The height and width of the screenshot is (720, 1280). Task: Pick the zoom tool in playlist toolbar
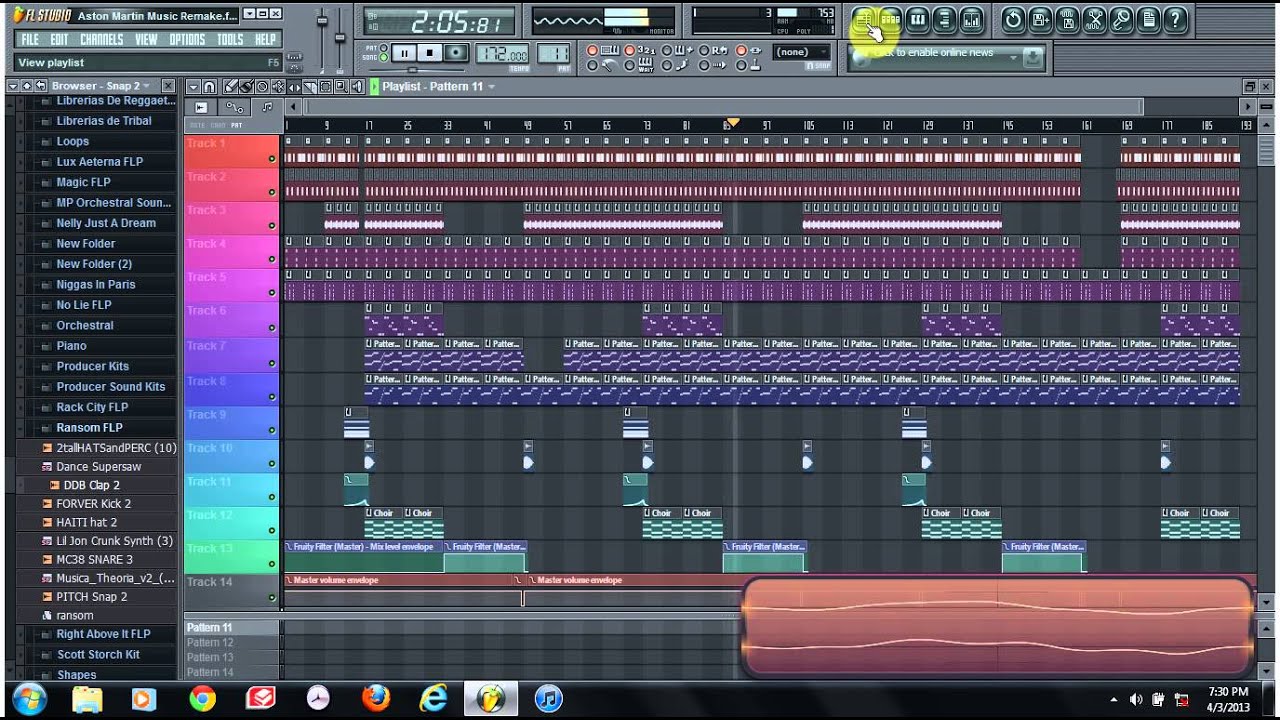tap(341, 86)
